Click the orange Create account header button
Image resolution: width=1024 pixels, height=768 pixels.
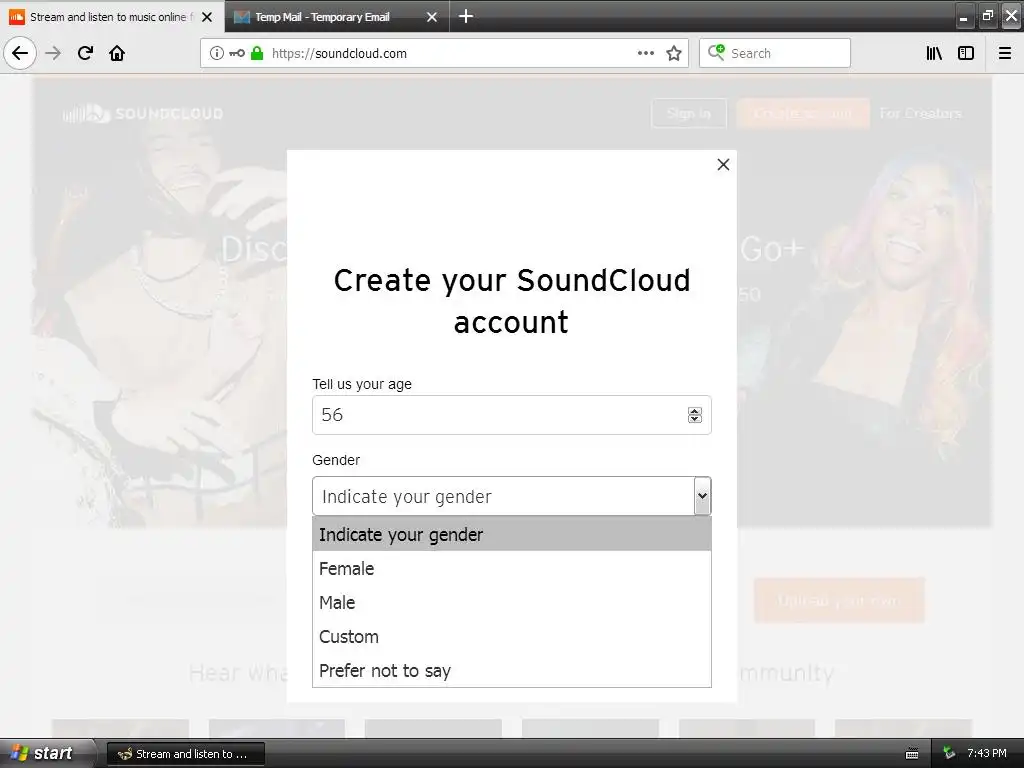(x=803, y=114)
